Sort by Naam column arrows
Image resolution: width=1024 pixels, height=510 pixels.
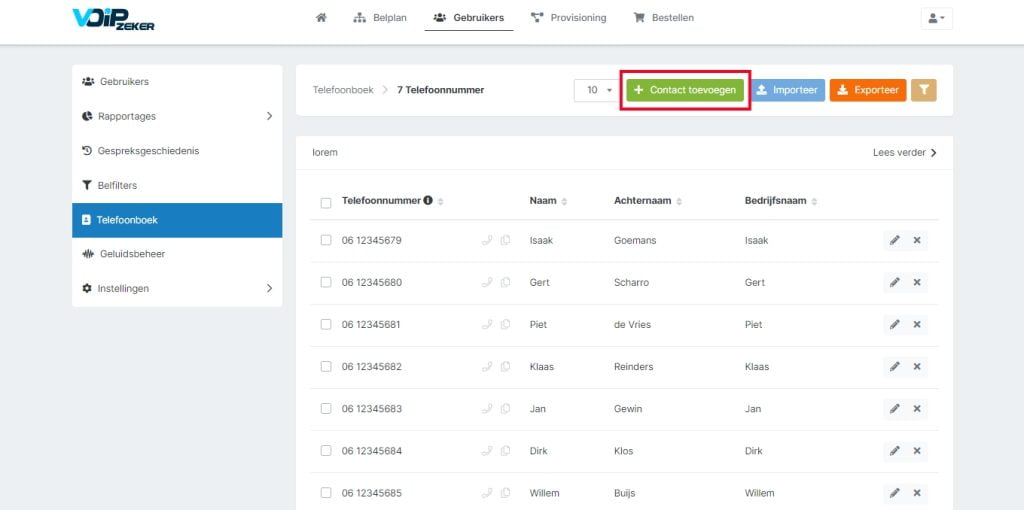[564, 202]
